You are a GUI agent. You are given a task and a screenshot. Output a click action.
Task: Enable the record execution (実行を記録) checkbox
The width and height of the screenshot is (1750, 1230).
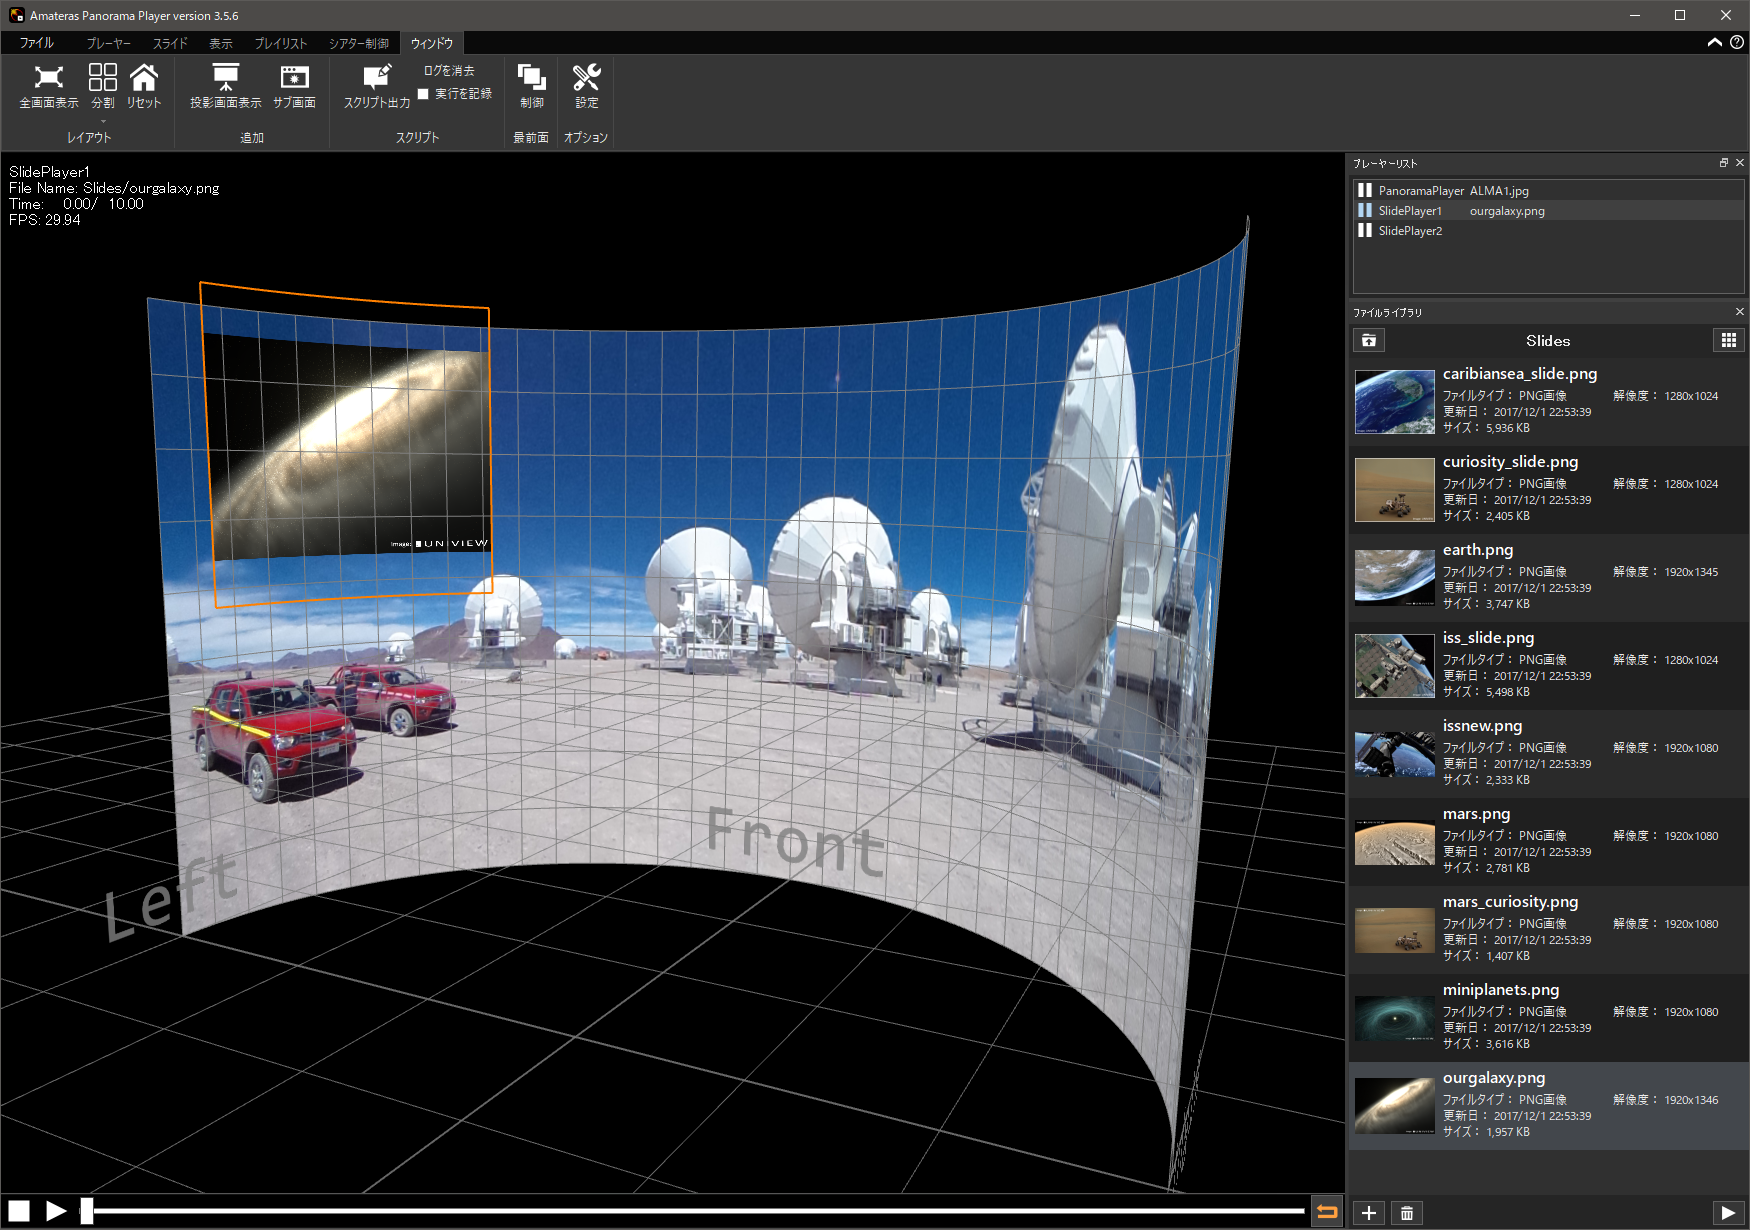(x=423, y=94)
